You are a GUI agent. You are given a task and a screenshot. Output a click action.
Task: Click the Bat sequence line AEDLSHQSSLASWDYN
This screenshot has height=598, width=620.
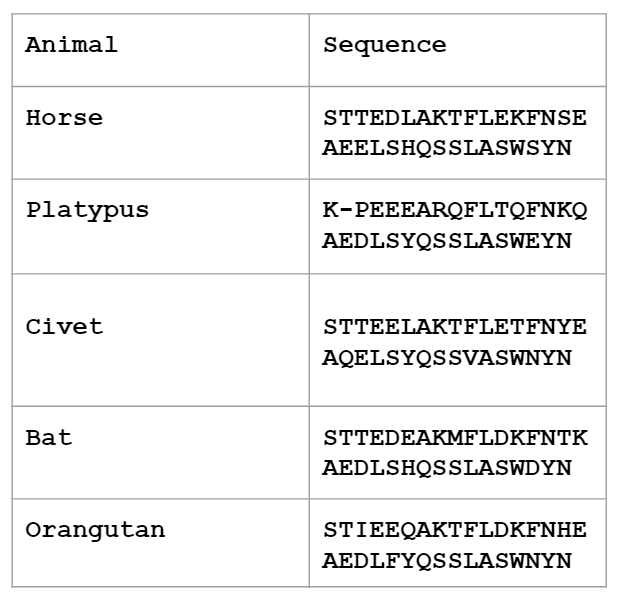click(x=447, y=468)
